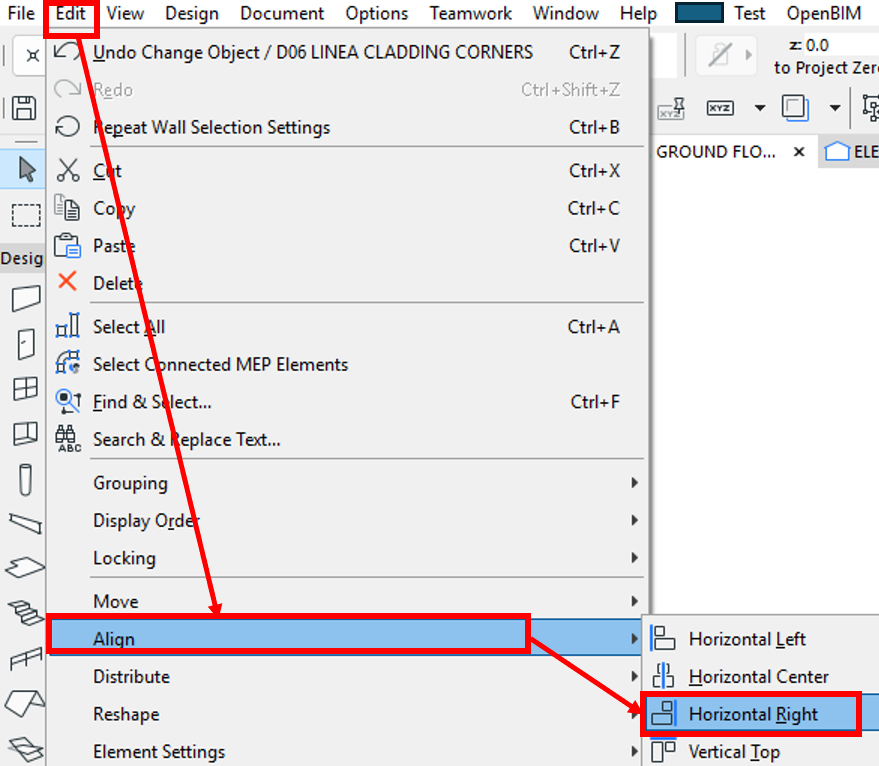Image resolution: width=879 pixels, height=766 pixels.
Task: Select the Roof tool
Action: pos(25,702)
